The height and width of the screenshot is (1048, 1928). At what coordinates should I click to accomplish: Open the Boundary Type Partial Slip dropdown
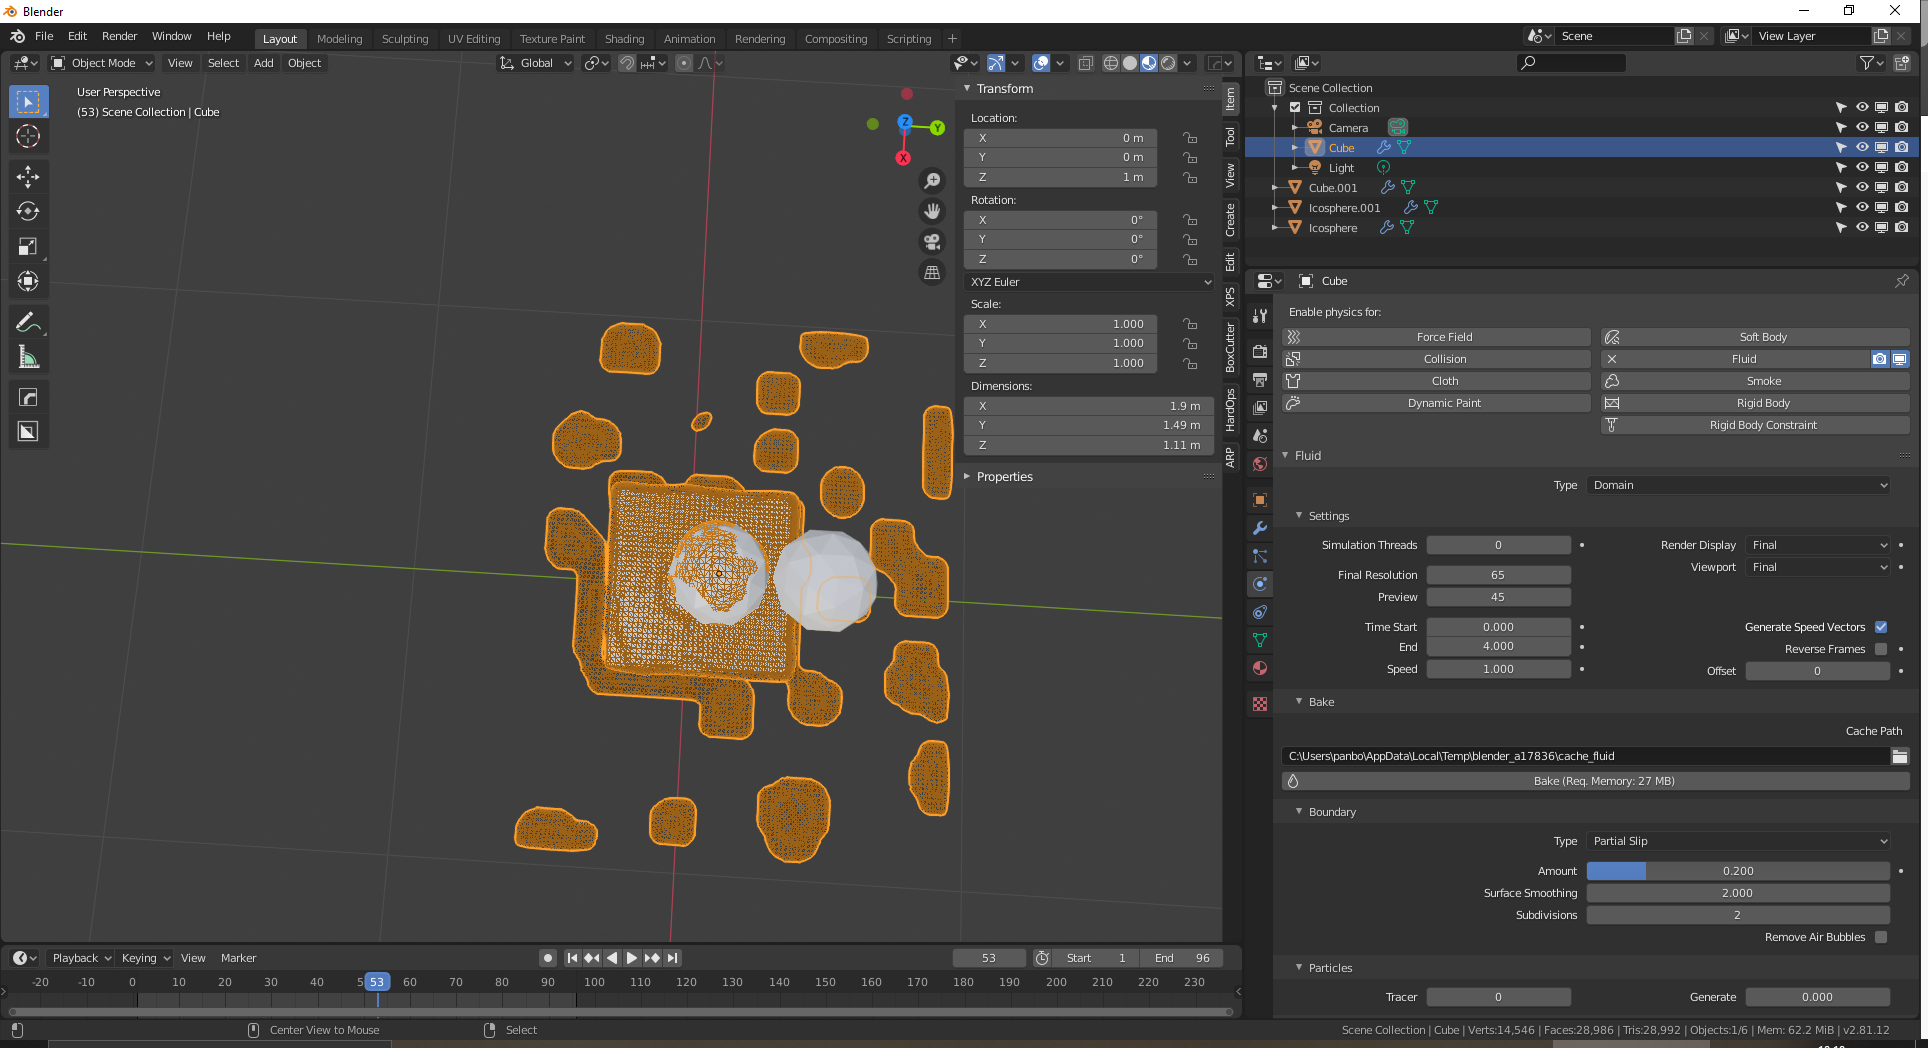pyautogui.click(x=1739, y=841)
